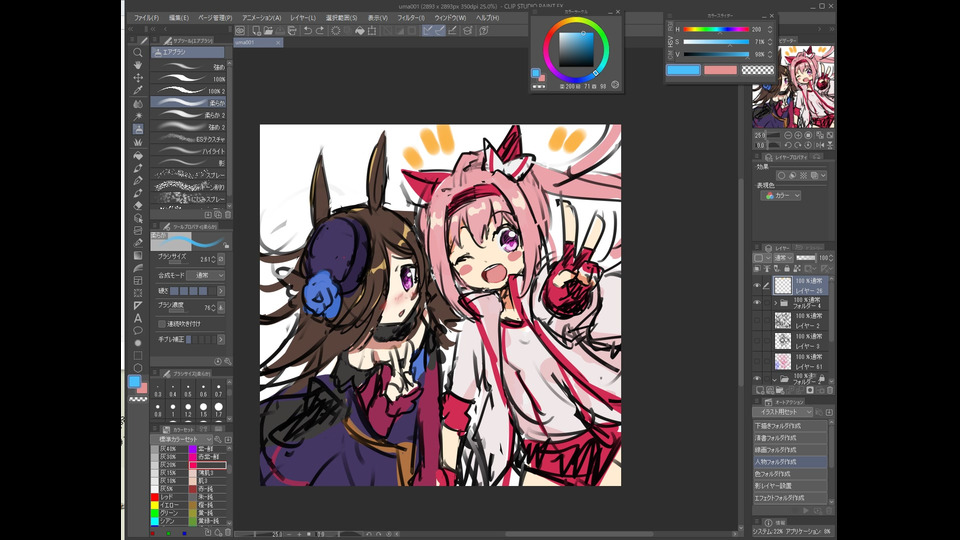Screen dimensions: 960x540
Task: Click the Redo icon in command bar
Action: pos(320,30)
